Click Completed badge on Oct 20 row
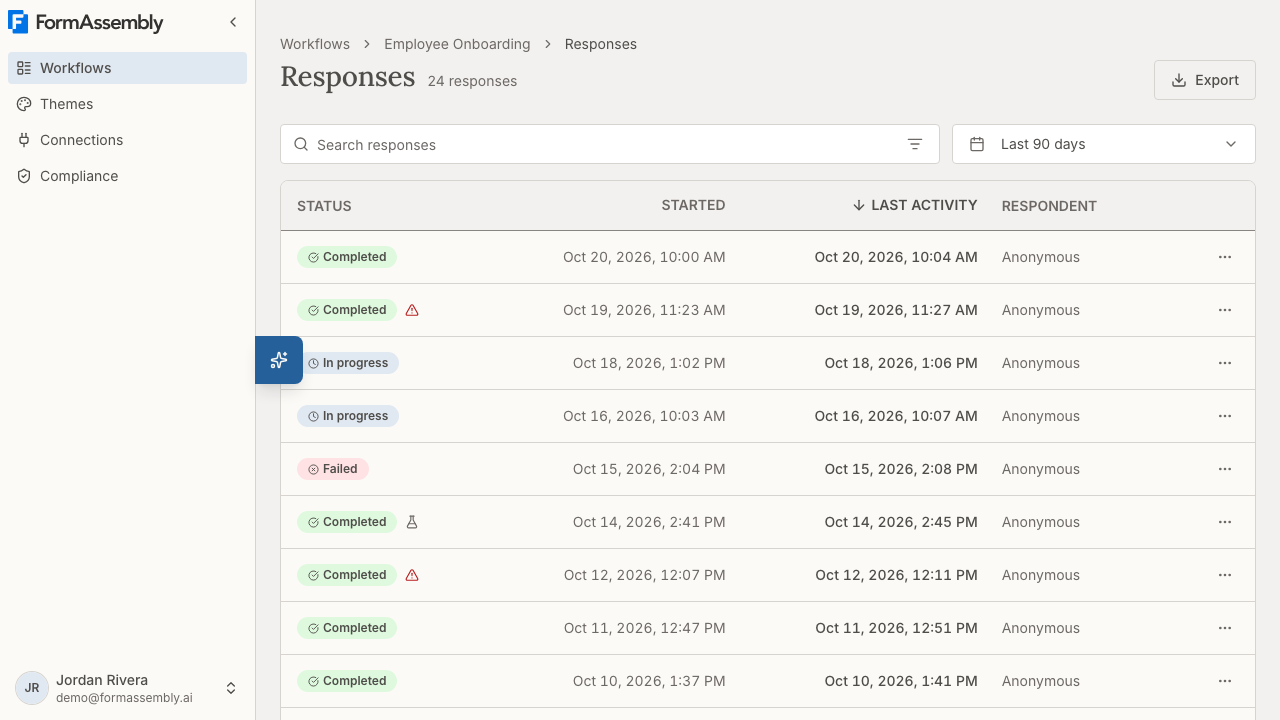This screenshot has width=1280, height=720. coord(347,257)
